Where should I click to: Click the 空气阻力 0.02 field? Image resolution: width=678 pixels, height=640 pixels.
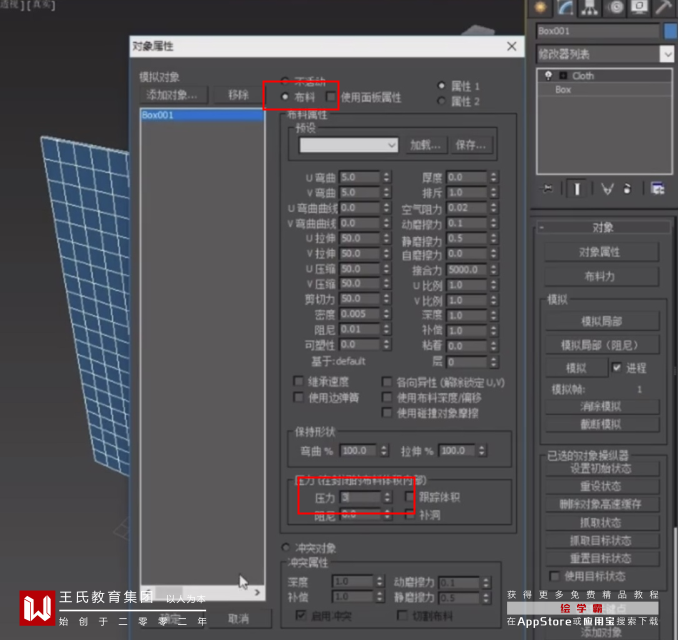click(467, 208)
